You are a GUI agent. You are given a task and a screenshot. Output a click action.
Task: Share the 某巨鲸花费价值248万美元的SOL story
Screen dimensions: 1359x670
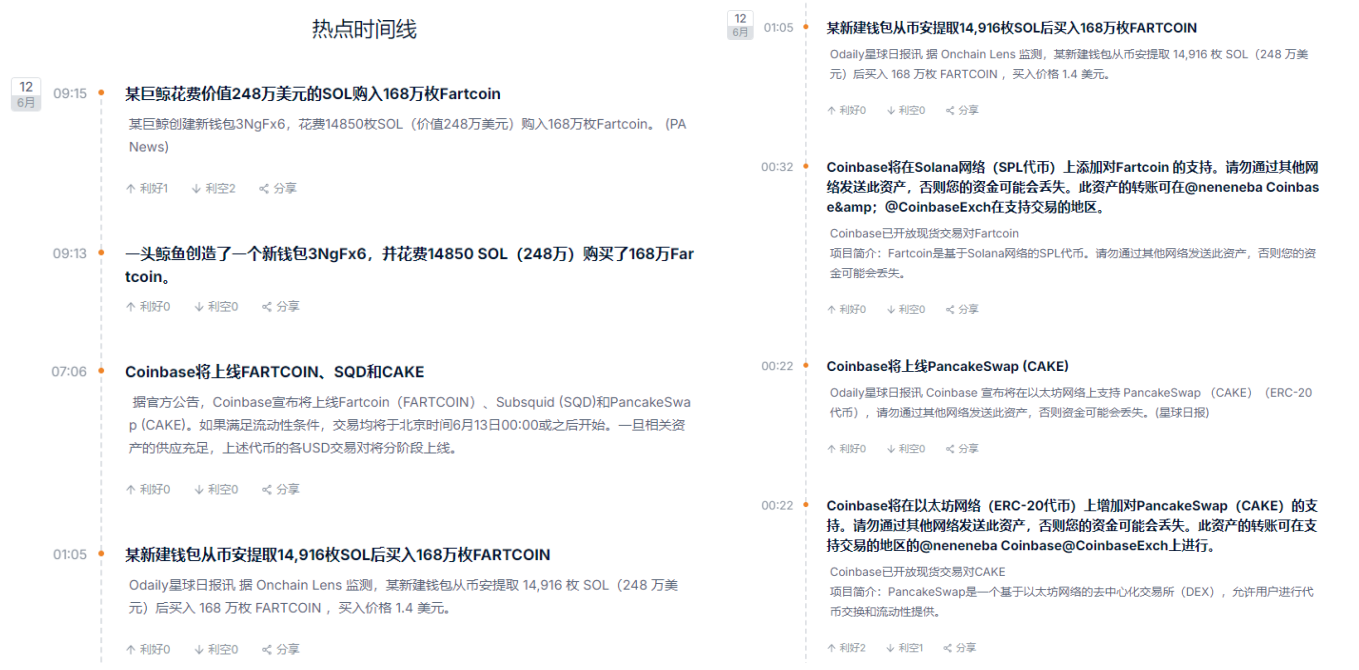click(278, 188)
